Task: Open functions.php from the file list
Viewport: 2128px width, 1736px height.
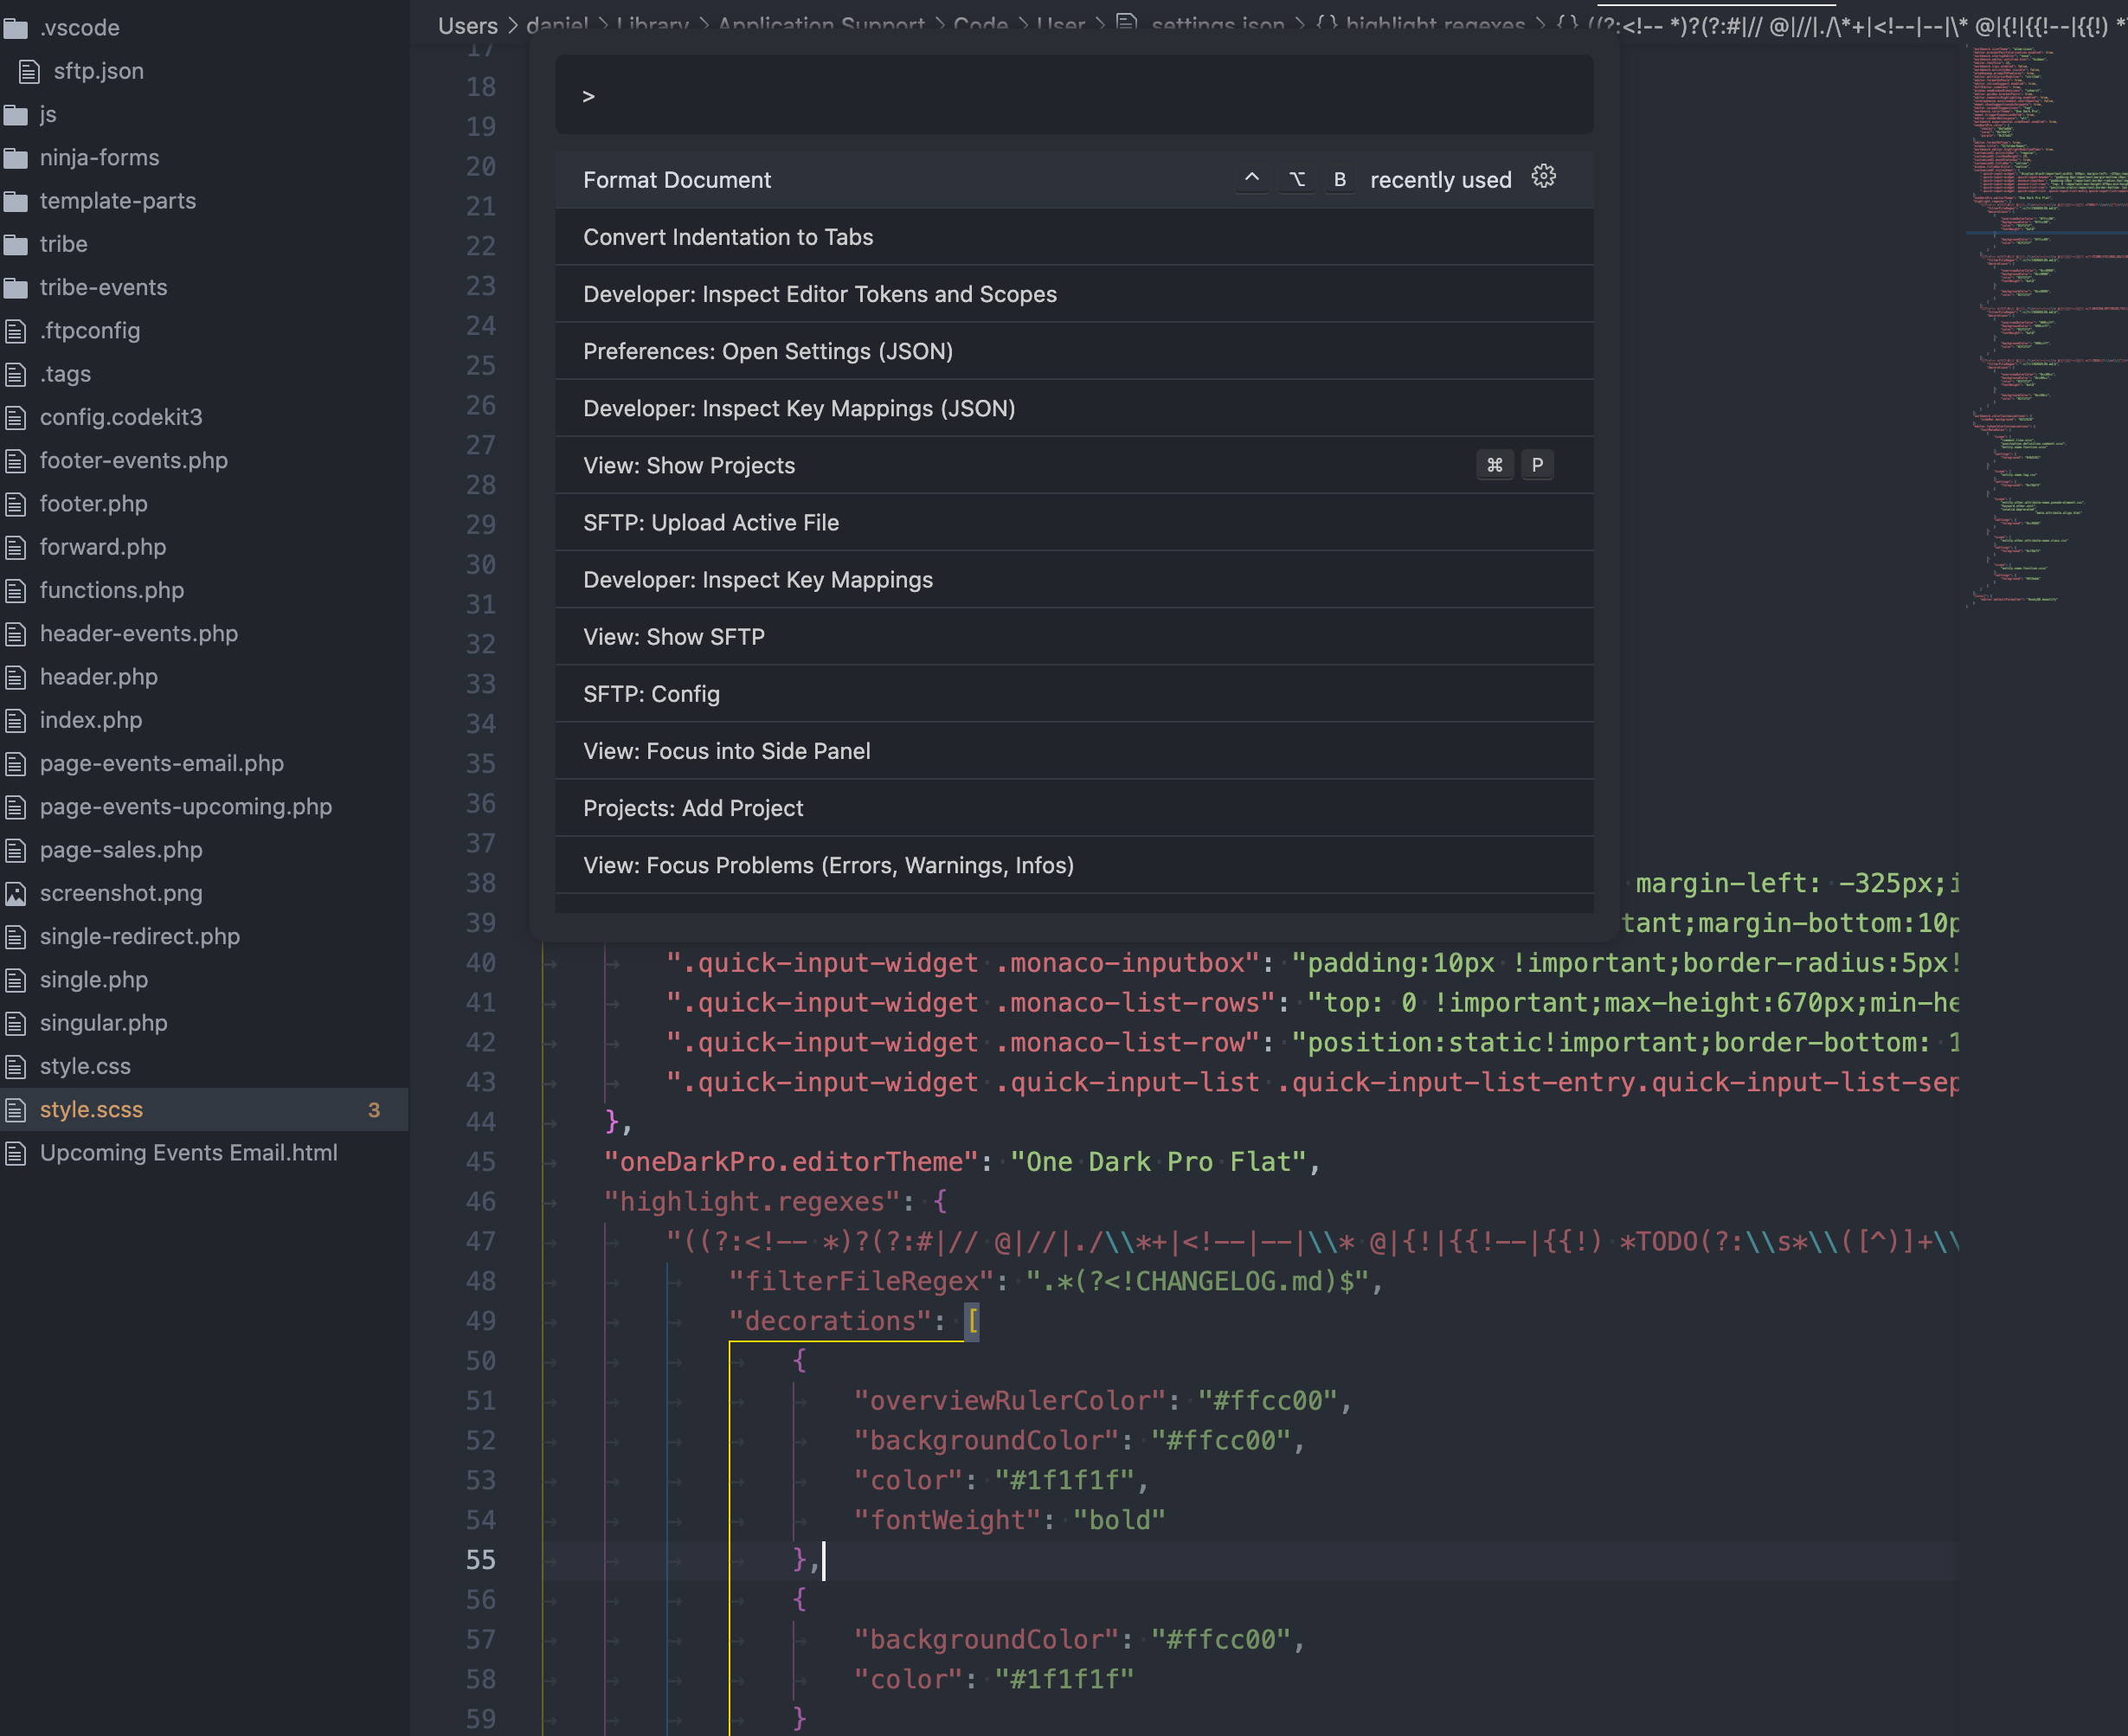Action: [x=111, y=590]
